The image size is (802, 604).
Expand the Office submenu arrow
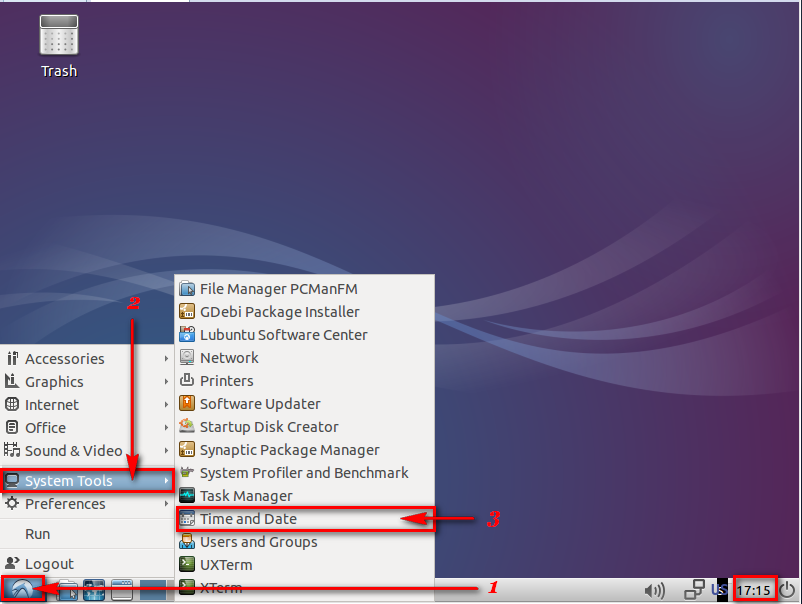coord(166,428)
